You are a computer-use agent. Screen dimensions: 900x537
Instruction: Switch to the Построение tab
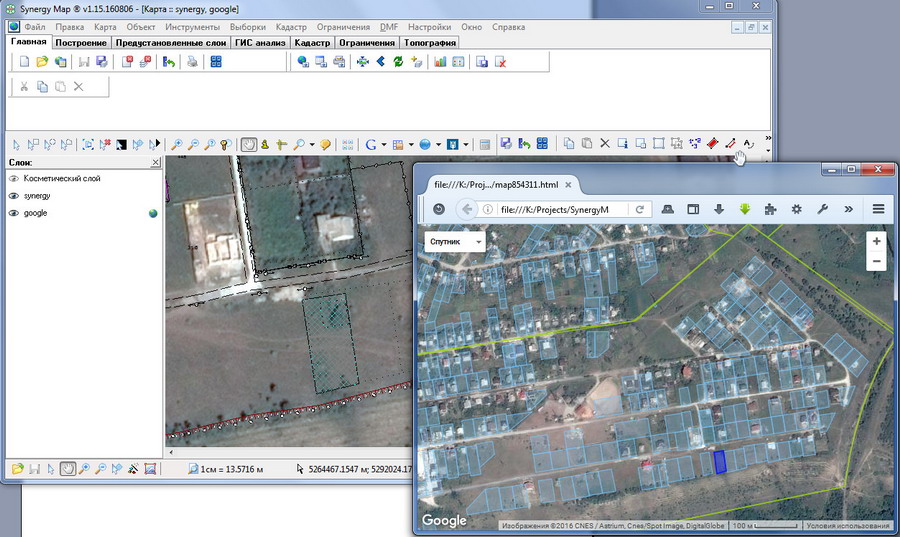(x=81, y=42)
